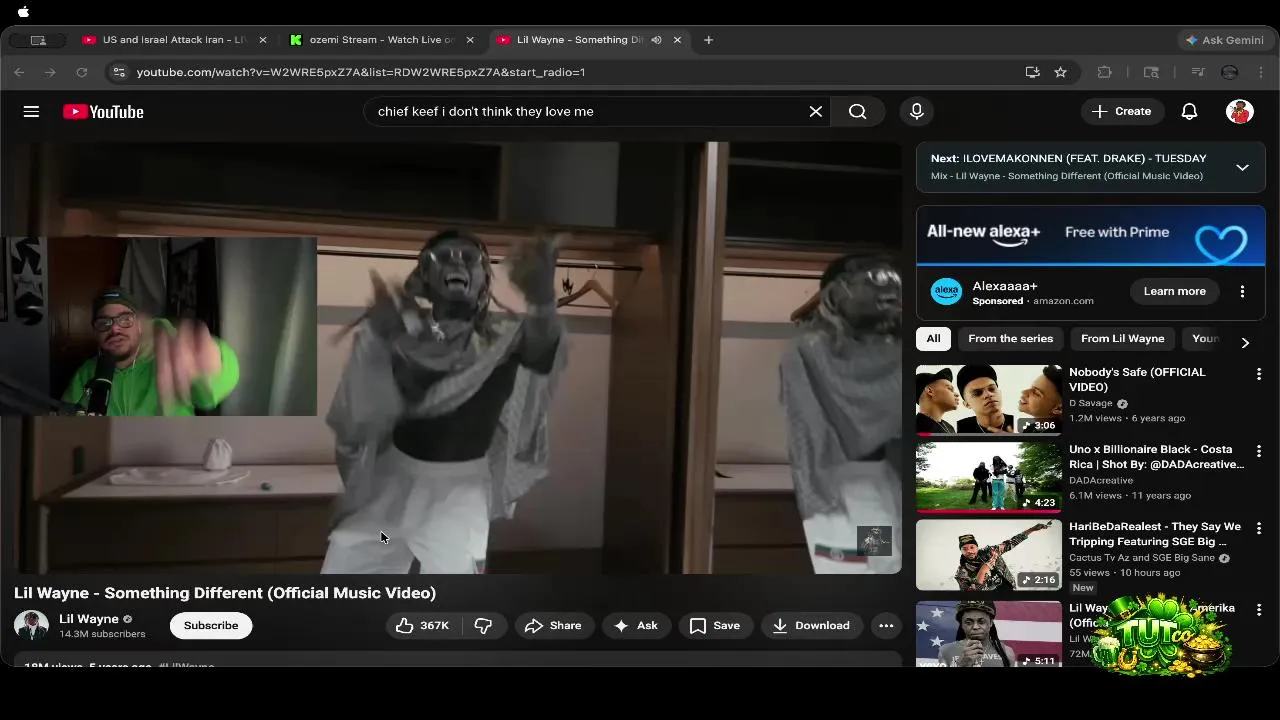The height and width of the screenshot is (720, 1280).
Task: Open the notifications bell
Action: [1189, 111]
